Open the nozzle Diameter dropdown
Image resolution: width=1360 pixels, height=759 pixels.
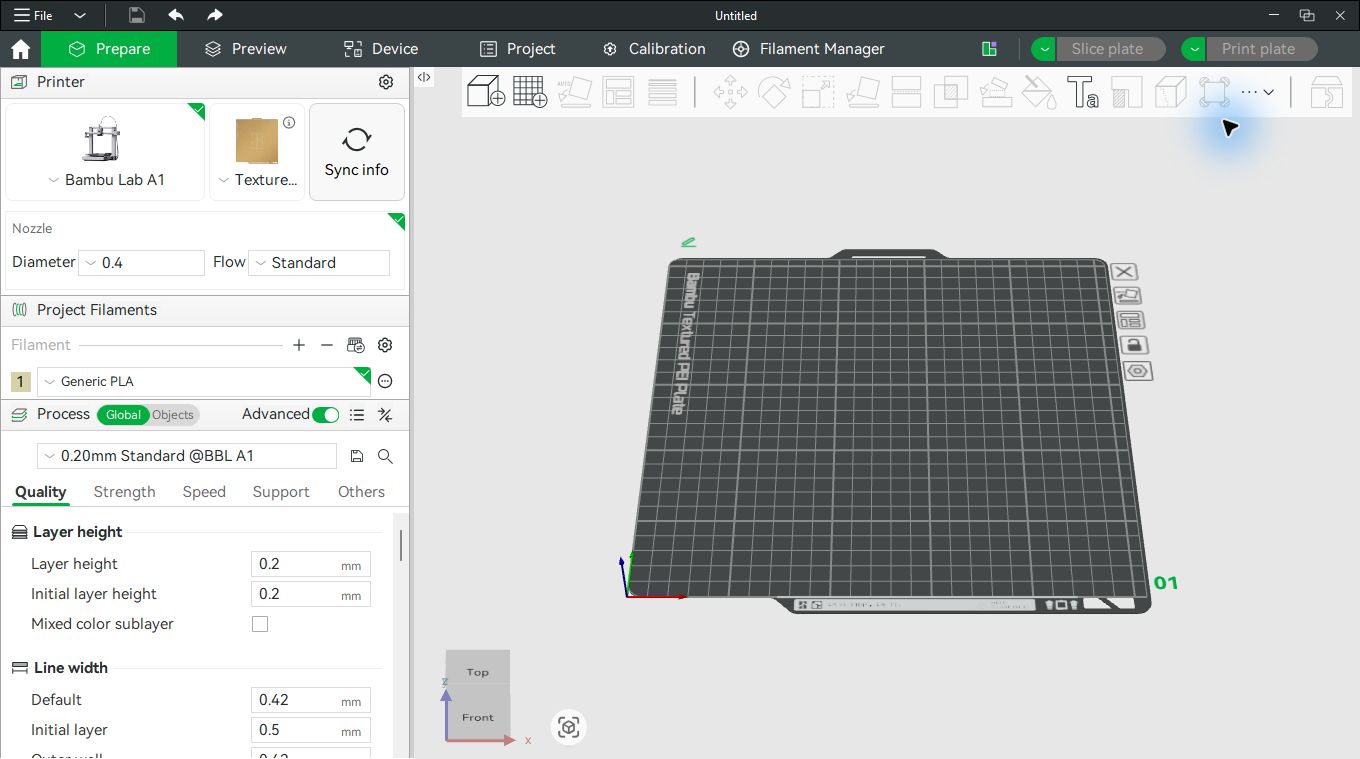tap(141, 263)
